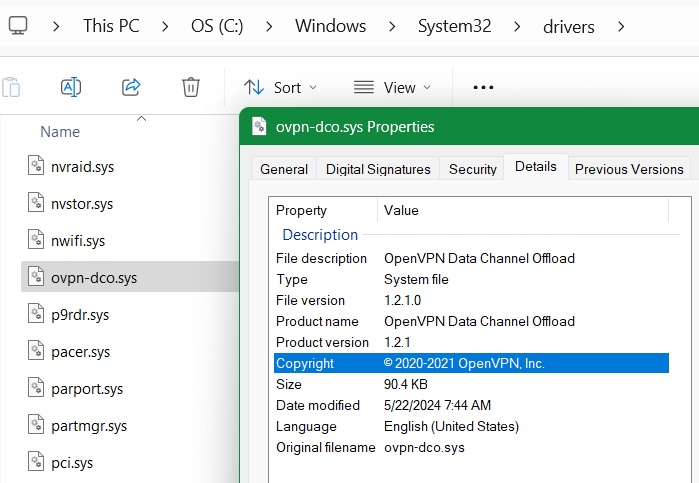The image size is (699, 483).
Task: Select the pci.sys file name
Action: click(x=72, y=462)
